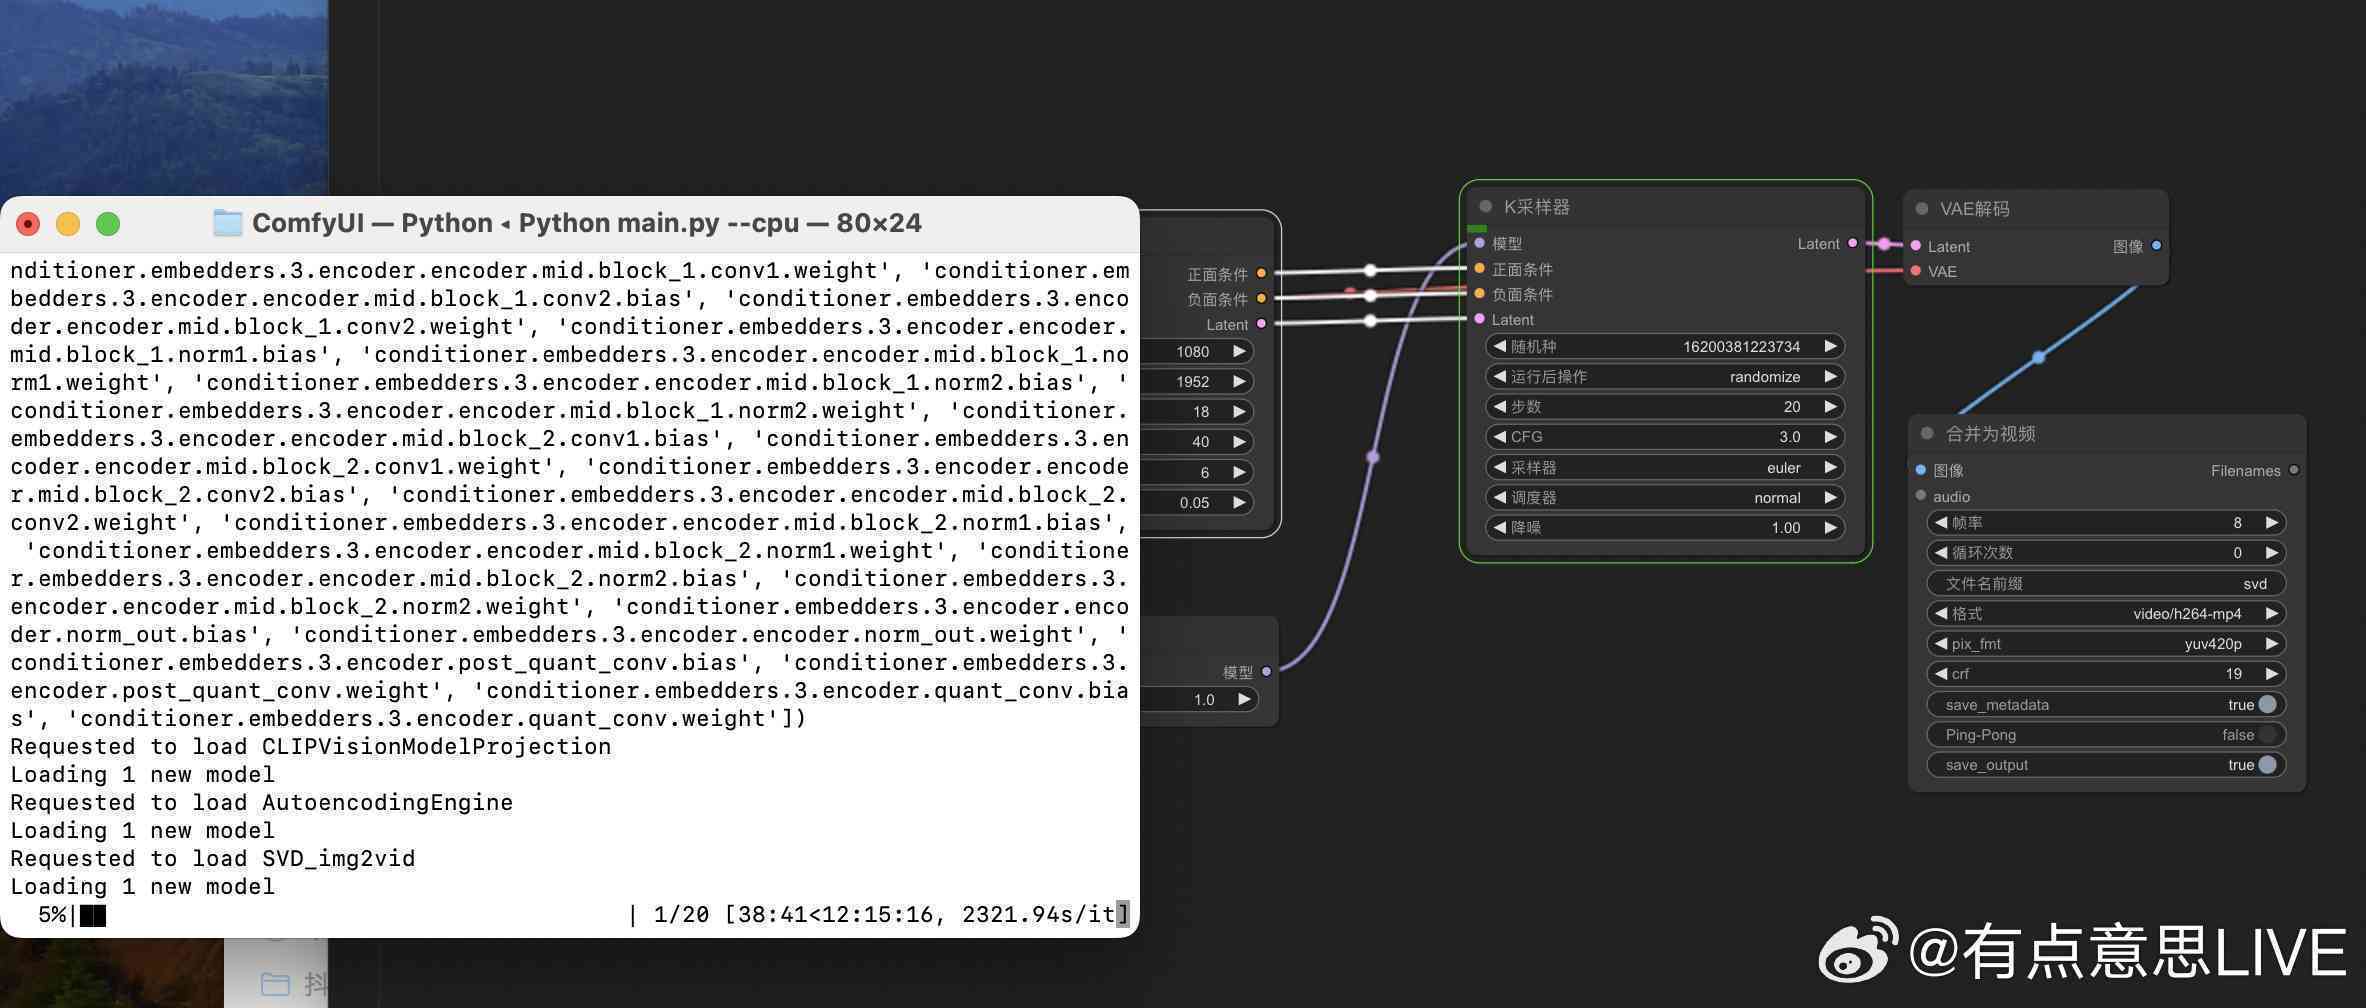Click the 模型 output socket on lower-left node

pyautogui.click(x=1266, y=672)
